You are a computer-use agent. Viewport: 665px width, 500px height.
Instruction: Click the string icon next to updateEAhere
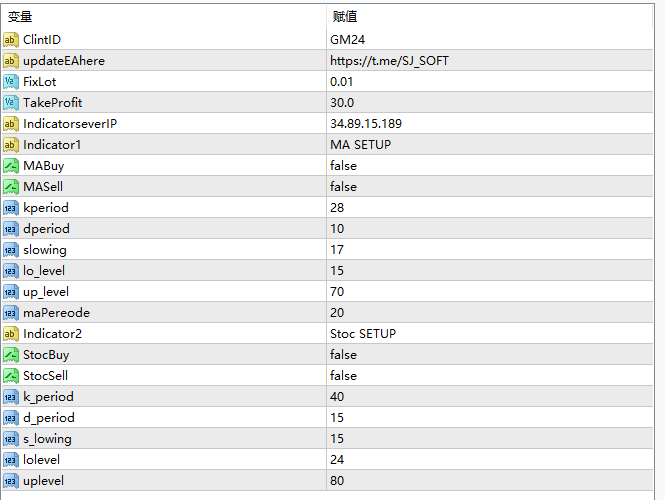pos(11,61)
